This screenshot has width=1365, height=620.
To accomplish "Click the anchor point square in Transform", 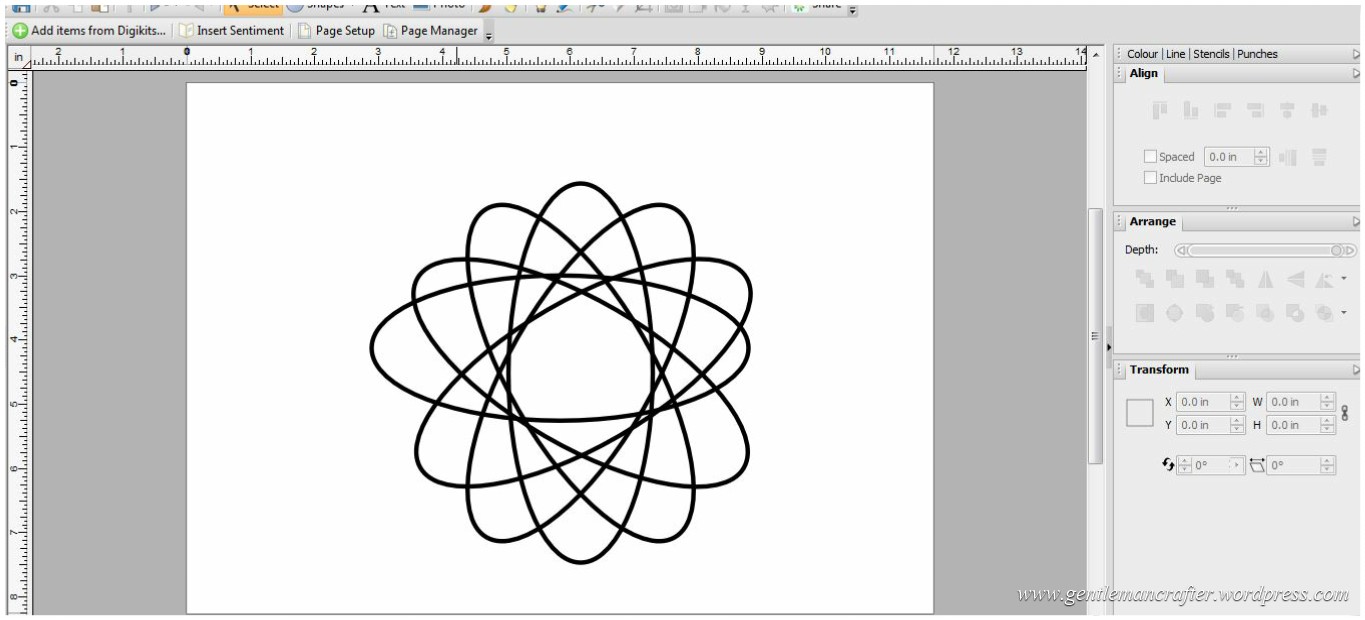I will [x=1140, y=413].
